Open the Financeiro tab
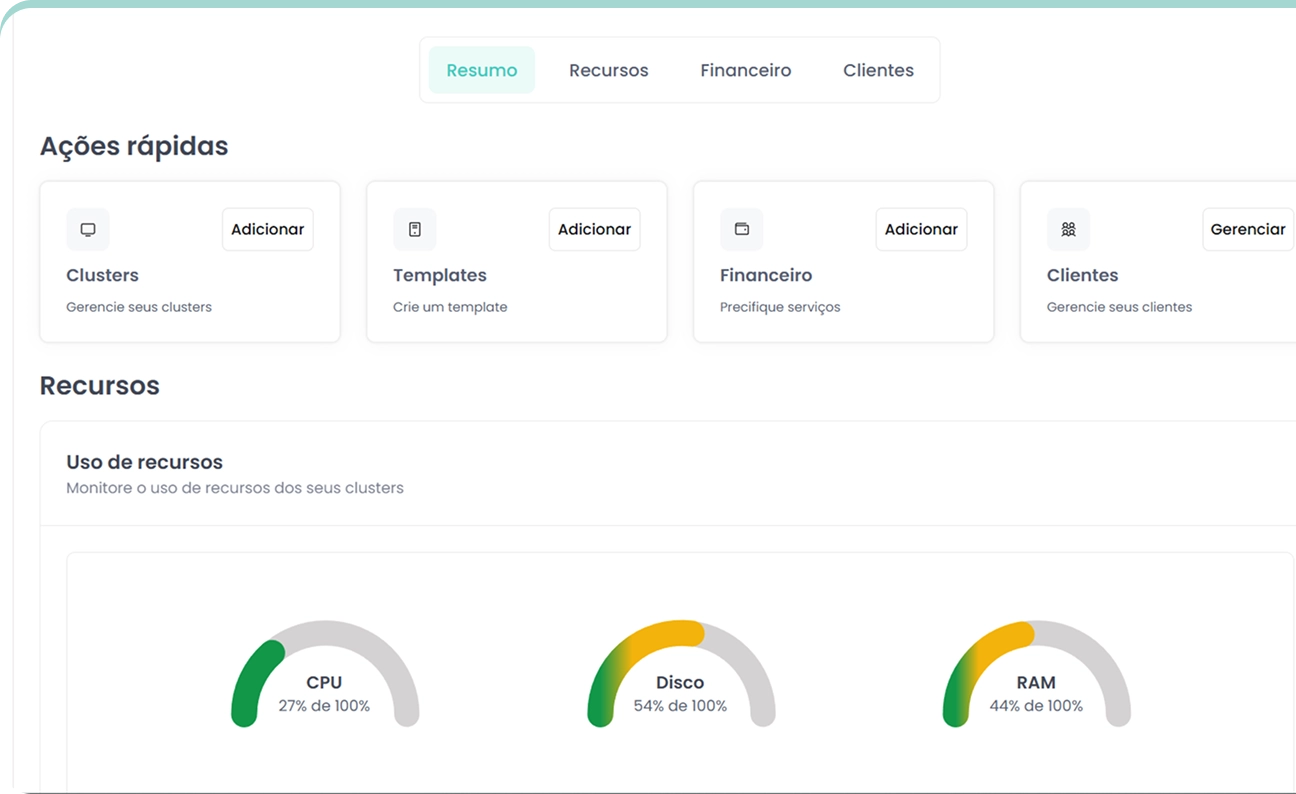The height and width of the screenshot is (794, 1296). pos(745,70)
